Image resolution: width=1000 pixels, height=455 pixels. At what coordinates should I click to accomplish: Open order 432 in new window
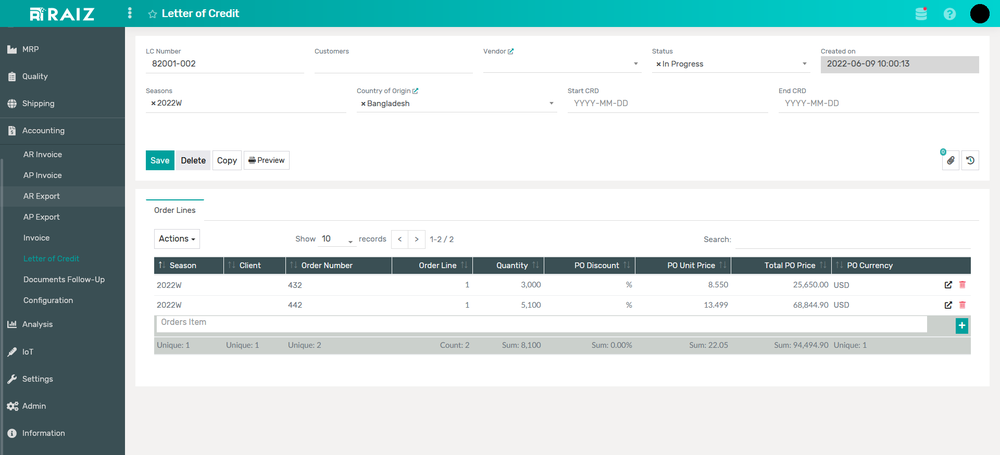click(x=948, y=285)
